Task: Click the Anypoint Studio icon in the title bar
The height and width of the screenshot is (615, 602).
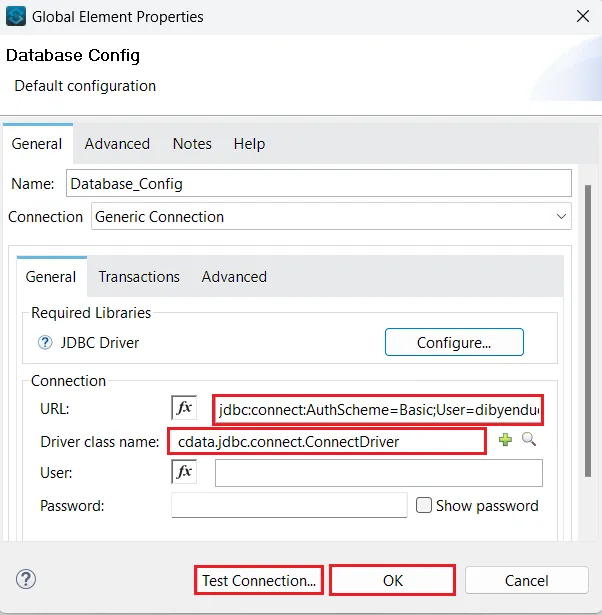Action: (17, 17)
